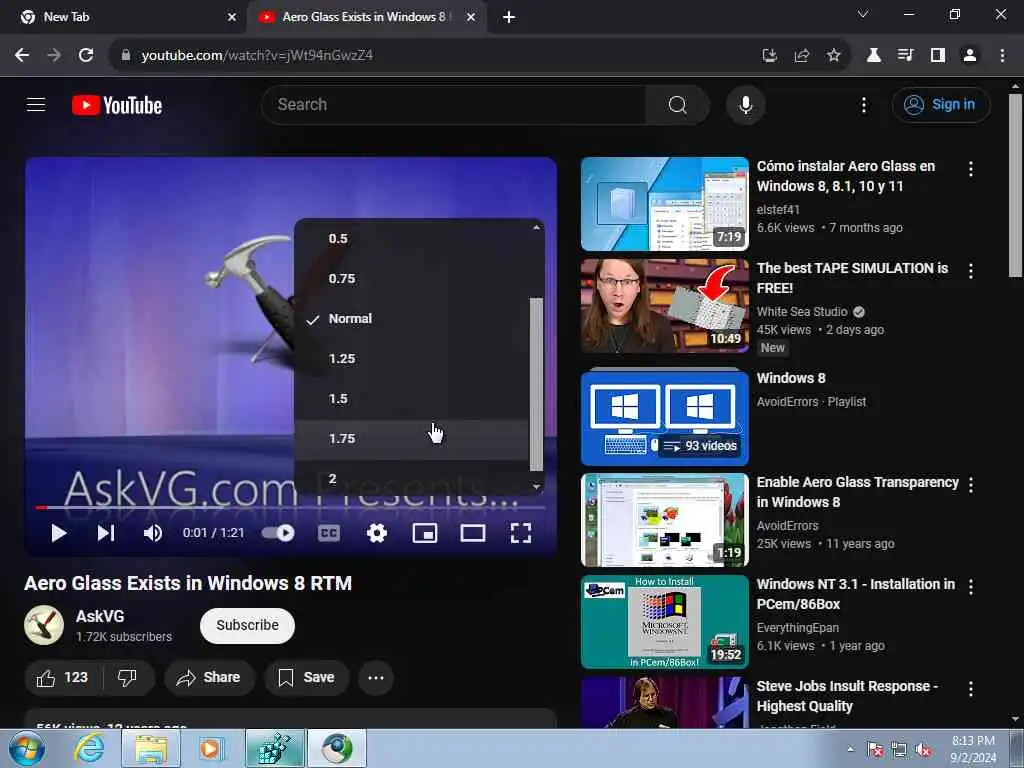The width and height of the screenshot is (1024, 768).
Task: Open Enable Aero Glass Transparency video title
Action: click(x=857, y=492)
